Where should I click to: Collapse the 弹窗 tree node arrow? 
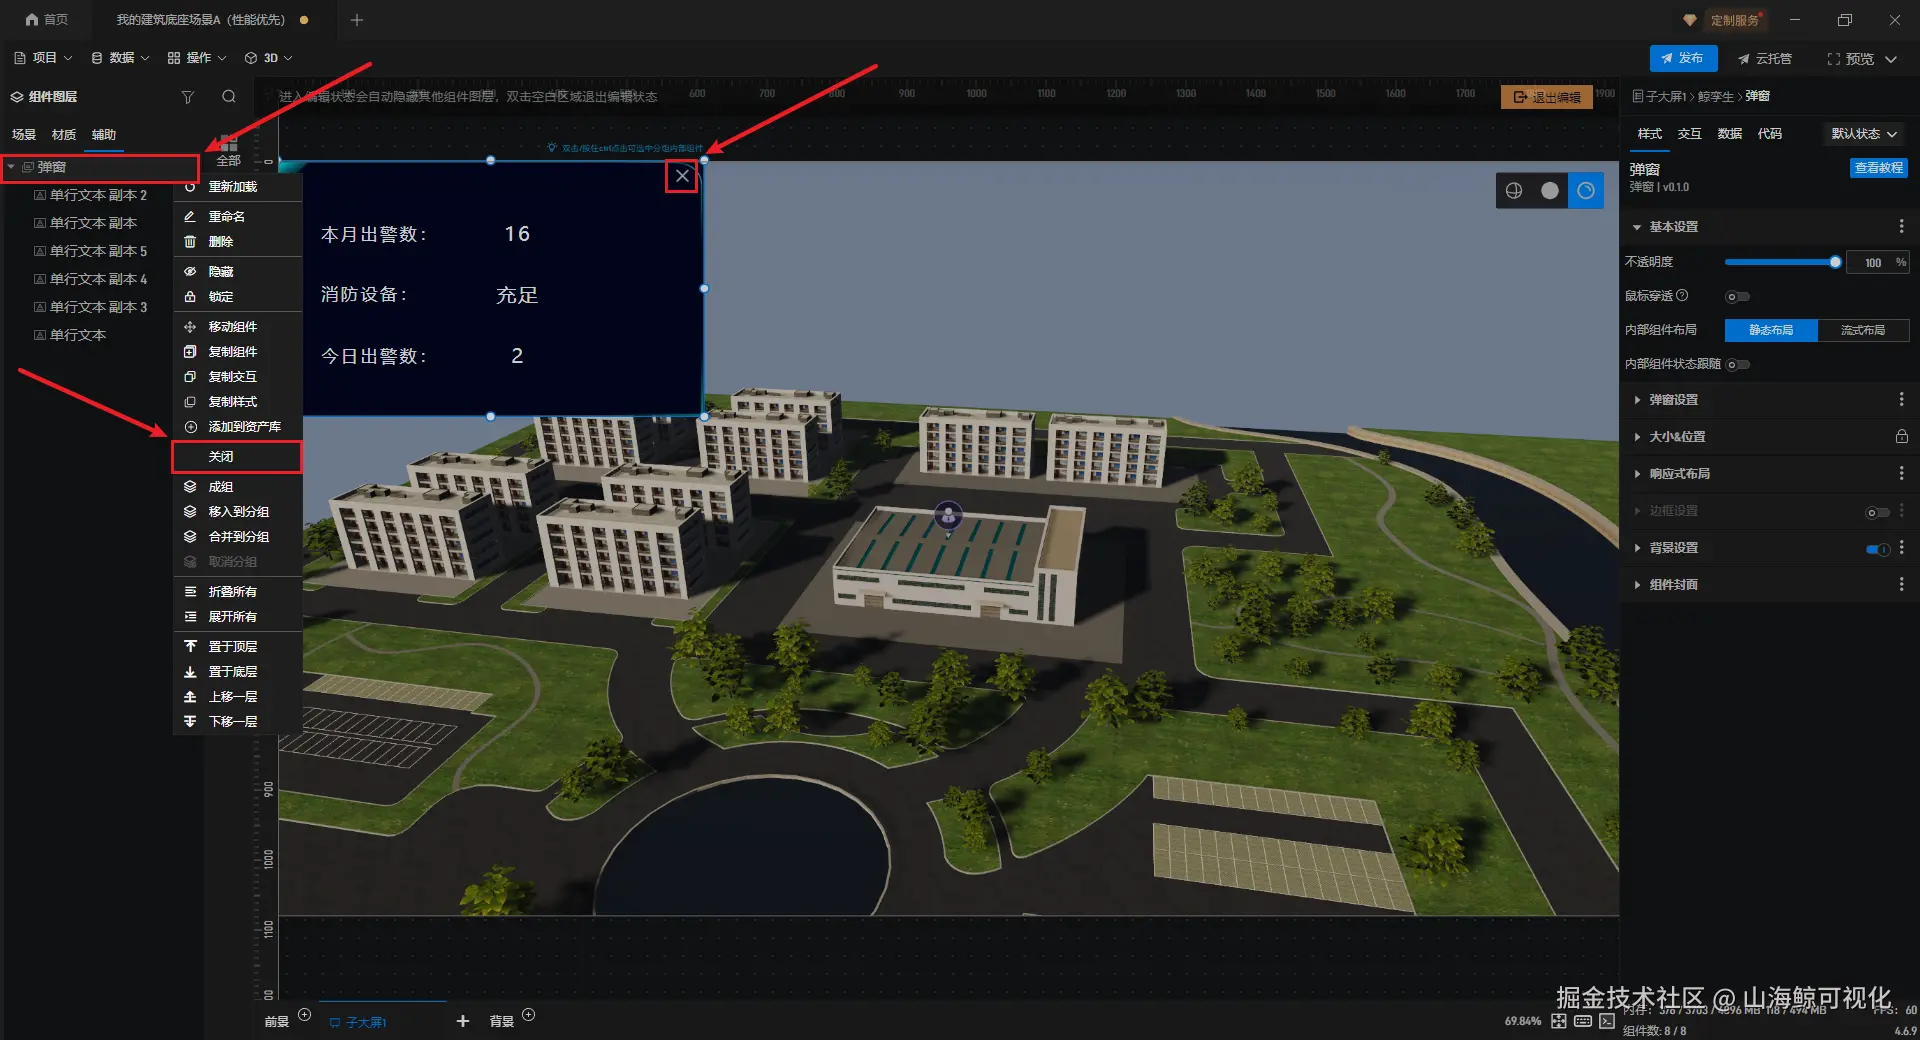pos(11,167)
